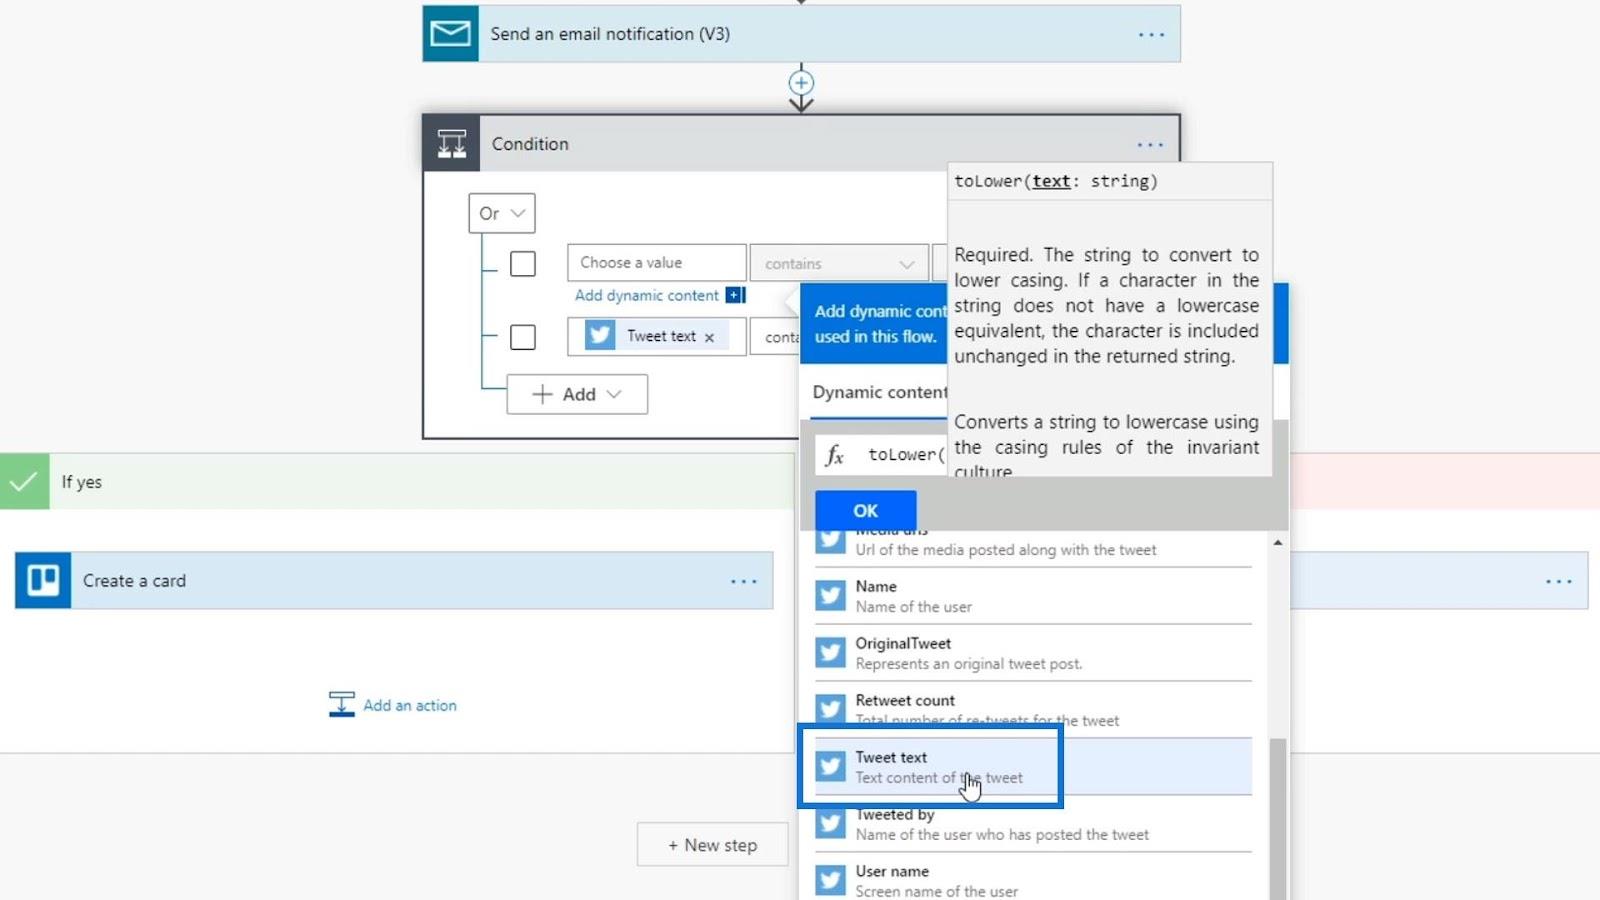Open the Add condition dropdown button
This screenshot has height=900, width=1600.
pos(577,394)
